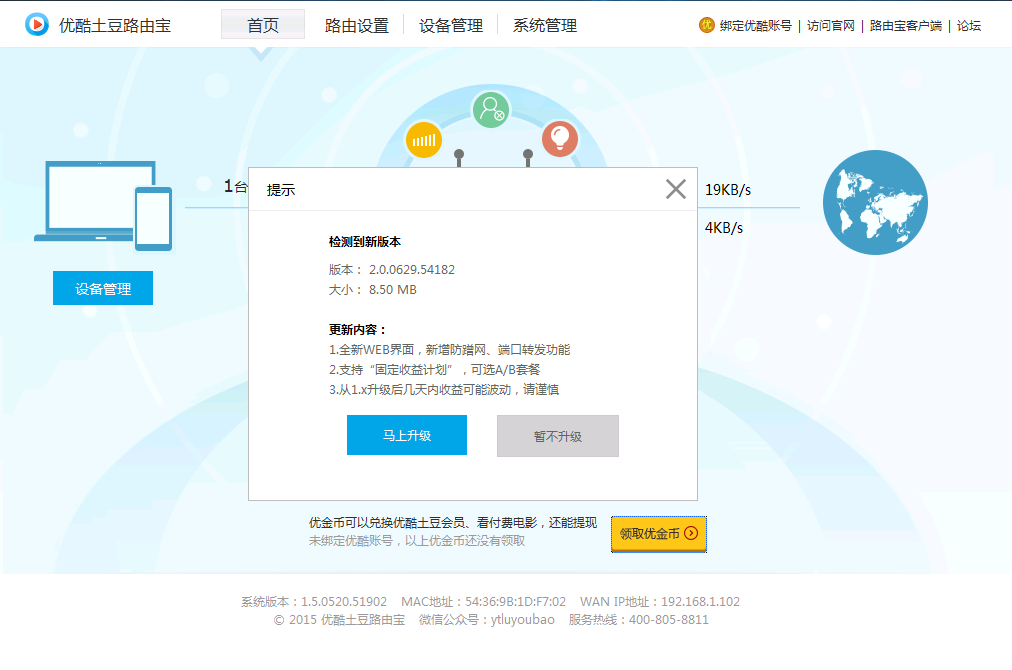The image size is (1012, 670).
Task: Click the 微信公众号 ytluyoubao text
Action: tap(487, 620)
